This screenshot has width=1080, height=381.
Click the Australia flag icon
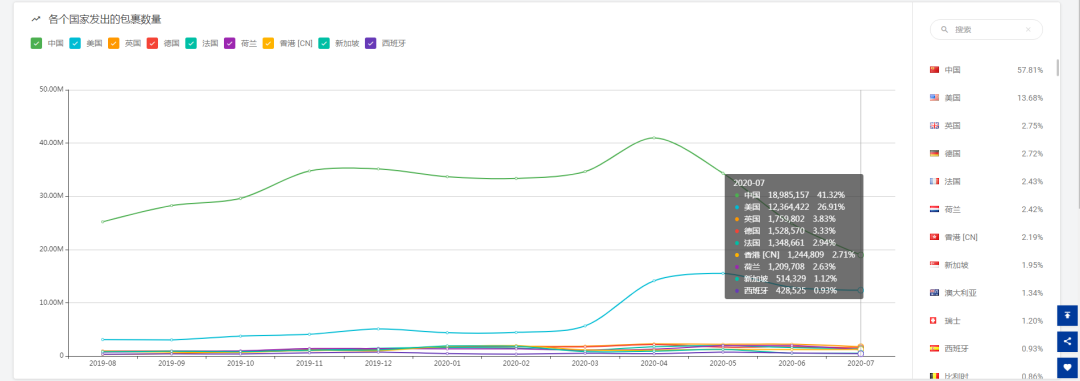click(x=935, y=292)
